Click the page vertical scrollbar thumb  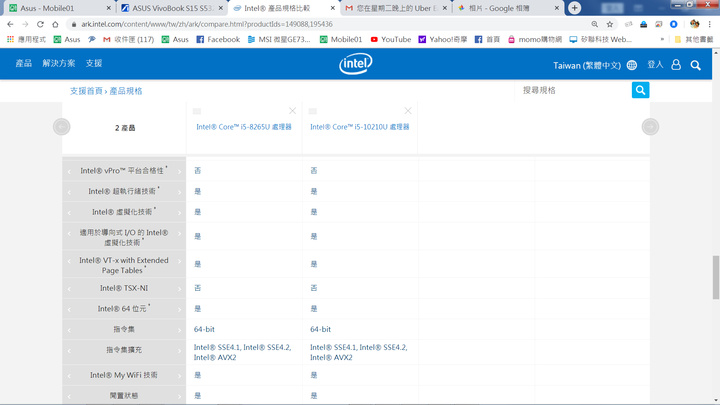(x=716, y=277)
